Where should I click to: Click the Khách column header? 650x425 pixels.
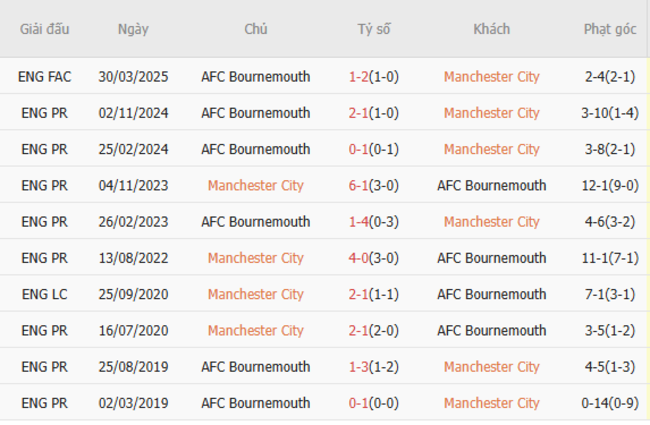coord(491,29)
